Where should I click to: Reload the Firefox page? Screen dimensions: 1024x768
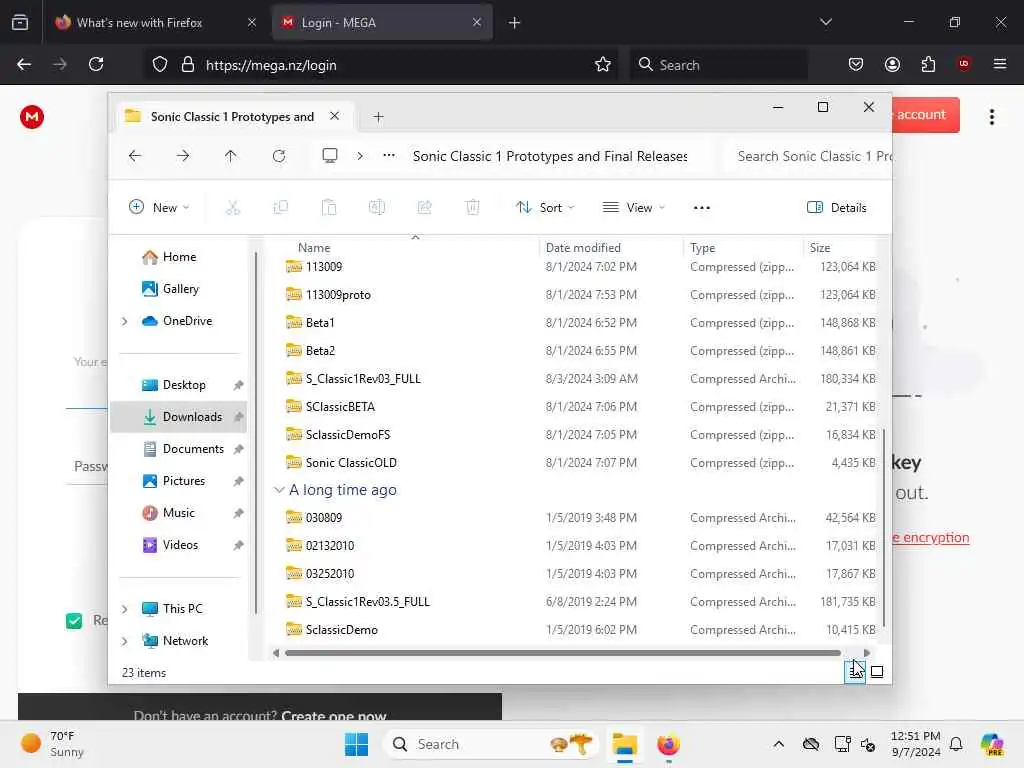click(x=96, y=64)
